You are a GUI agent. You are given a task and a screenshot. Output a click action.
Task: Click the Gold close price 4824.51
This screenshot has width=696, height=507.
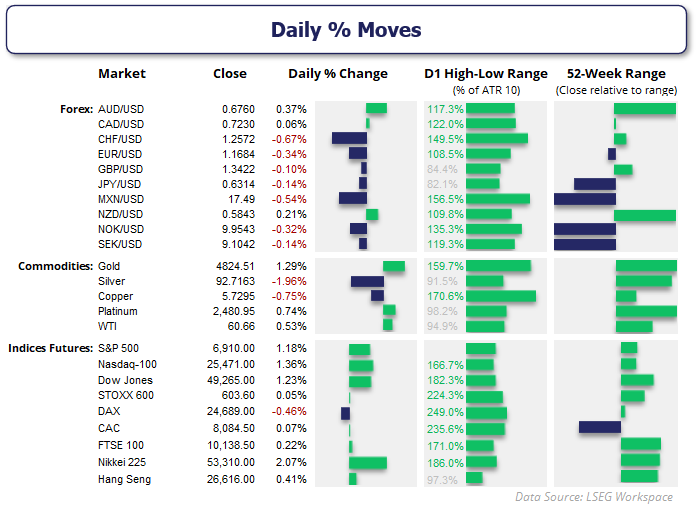point(236,267)
